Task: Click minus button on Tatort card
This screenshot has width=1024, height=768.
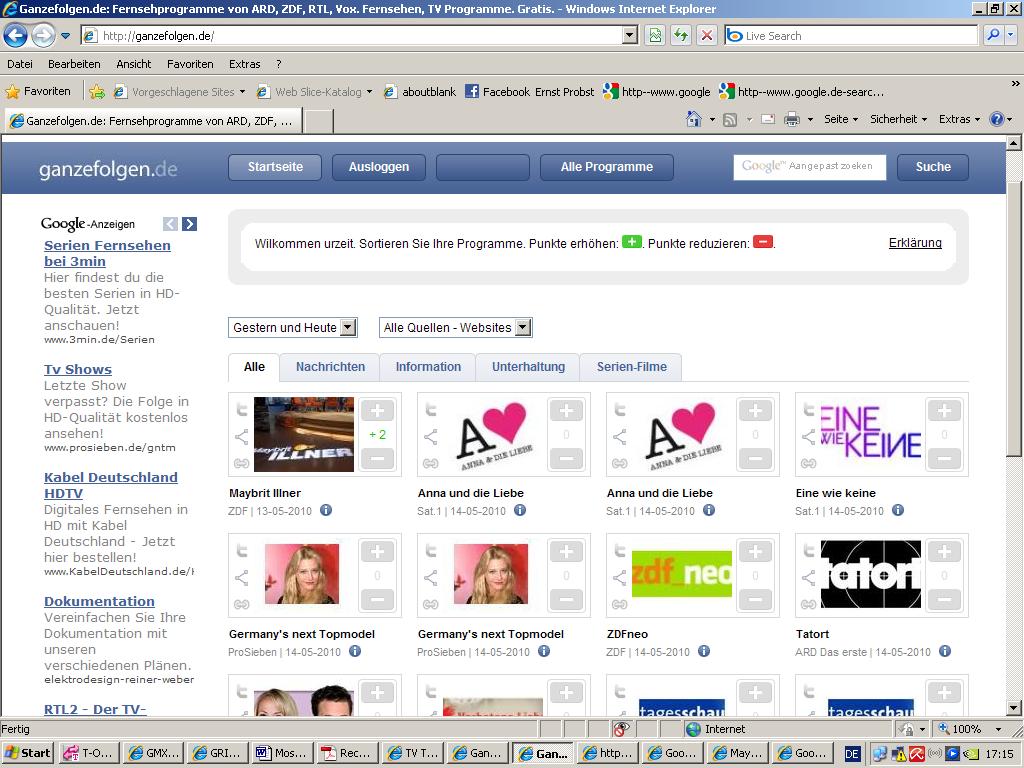Action: pos(944,600)
